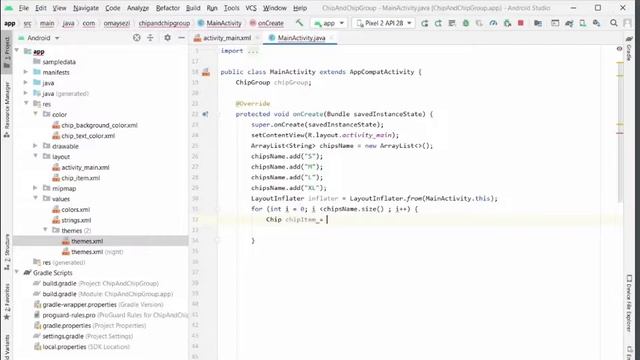This screenshot has height=360, width=640.
Task: Select chip_item.xml in layout folder
Action: click(80, 178)
